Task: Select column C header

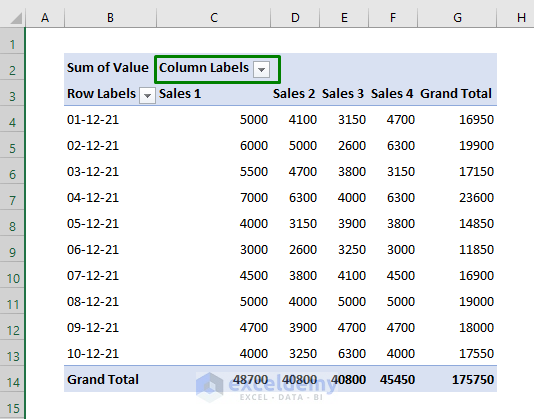Action: [x=214, y=17]
